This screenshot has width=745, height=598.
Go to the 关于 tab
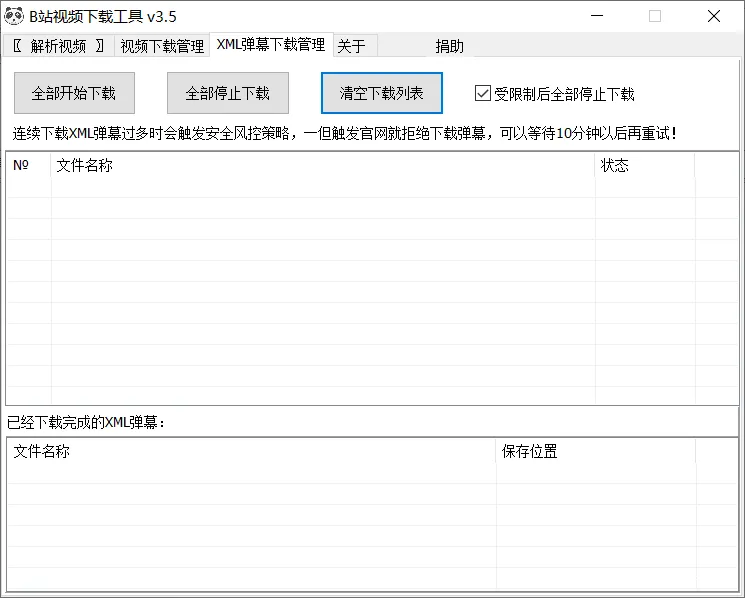[x=355, y=46]
